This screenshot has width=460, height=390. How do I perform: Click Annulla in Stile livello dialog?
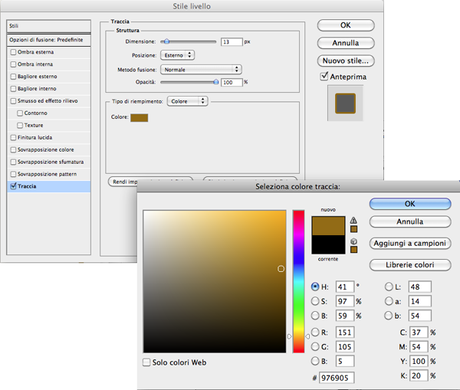tap(346, 43)
